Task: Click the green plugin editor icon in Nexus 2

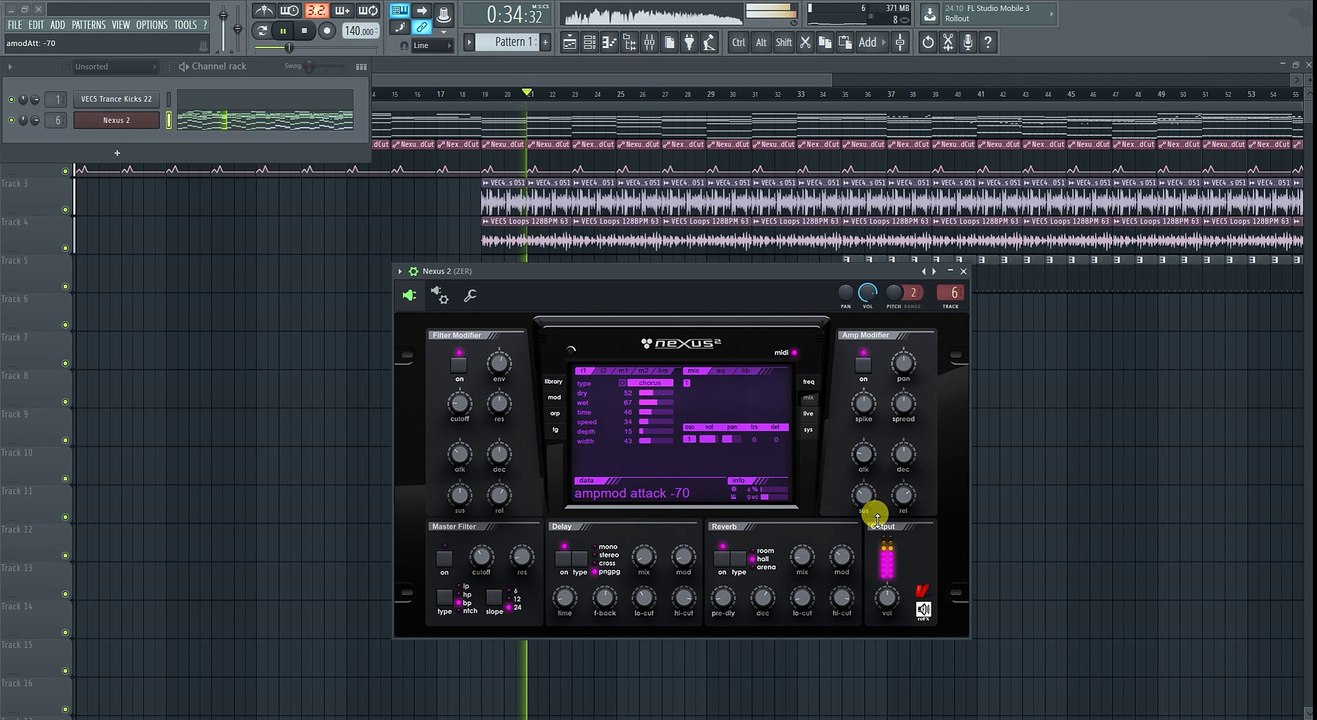Action: (x=409, y=295)
